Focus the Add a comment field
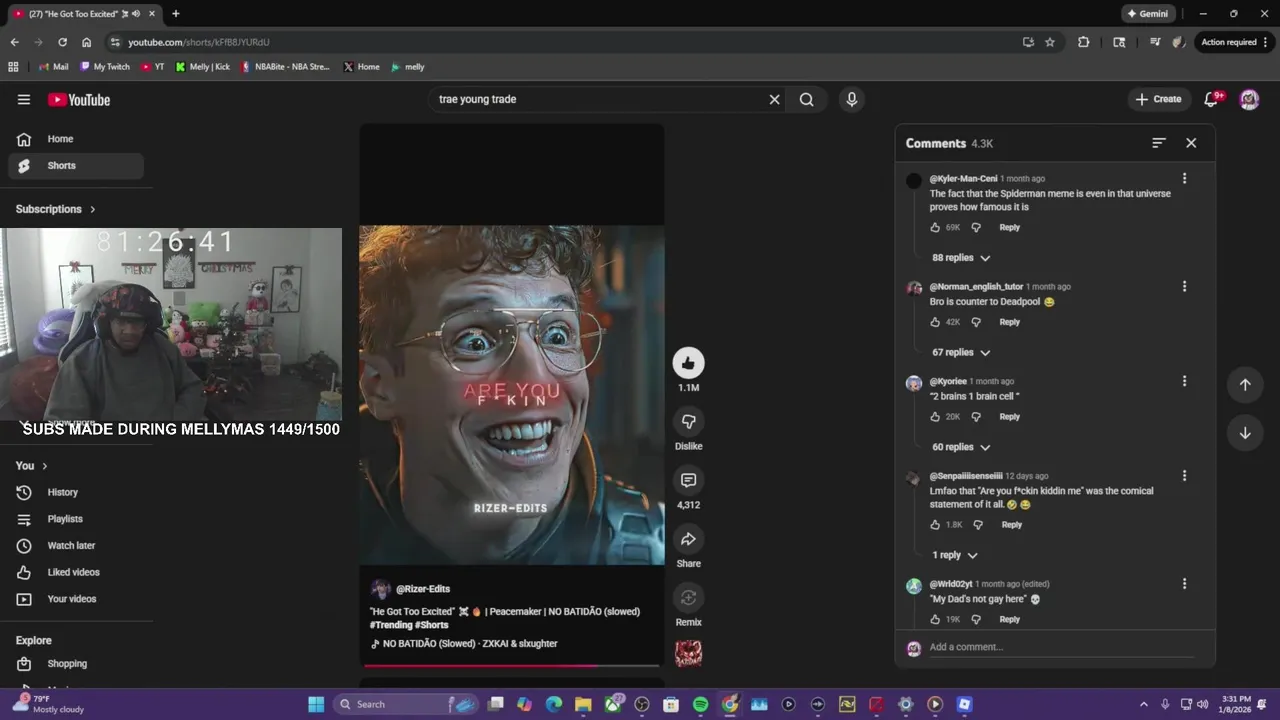This screenshot has height=720, width=1280. tap(1060, 647)
